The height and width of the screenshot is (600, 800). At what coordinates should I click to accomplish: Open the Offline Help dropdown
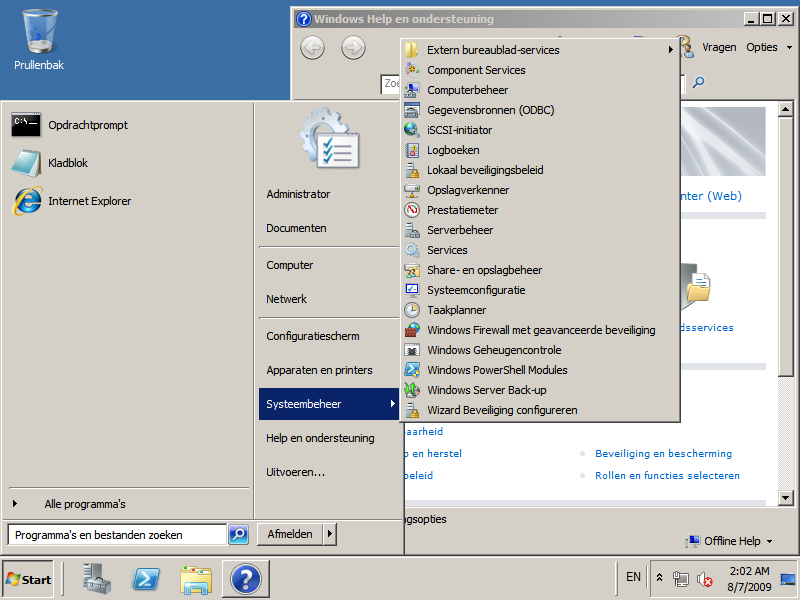pyautogui.click(x=728, y=541)
